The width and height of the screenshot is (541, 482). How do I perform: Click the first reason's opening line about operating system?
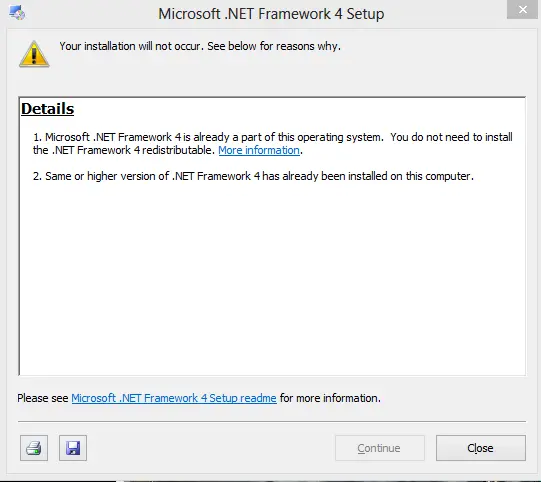(208, 137)
